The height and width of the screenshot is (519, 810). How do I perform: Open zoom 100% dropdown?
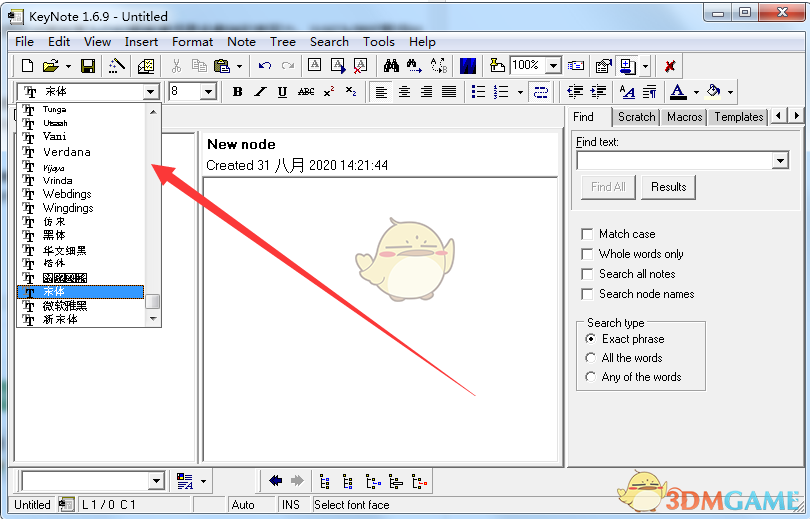coord(553,66)
